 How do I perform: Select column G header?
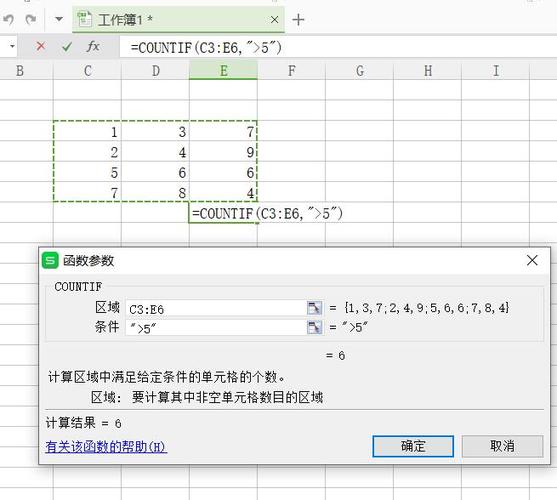click(x=359, y=71)
